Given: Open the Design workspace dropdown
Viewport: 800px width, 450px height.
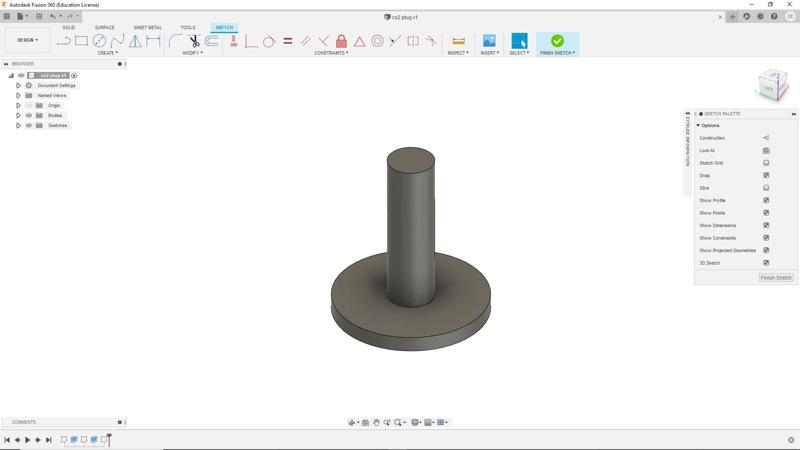Looking at the screenshot, I should (27, 40).
